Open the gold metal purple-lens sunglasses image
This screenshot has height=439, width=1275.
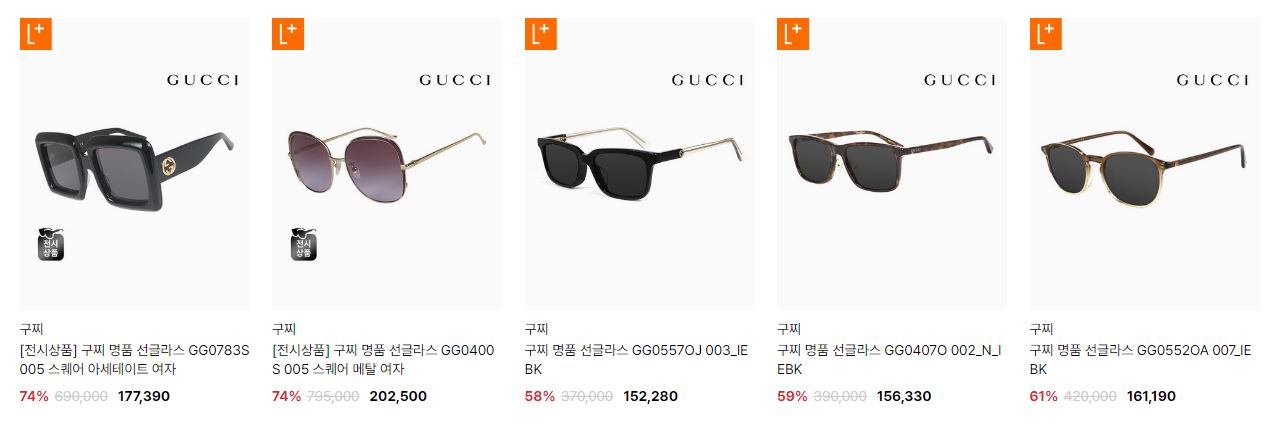(387, 164)
